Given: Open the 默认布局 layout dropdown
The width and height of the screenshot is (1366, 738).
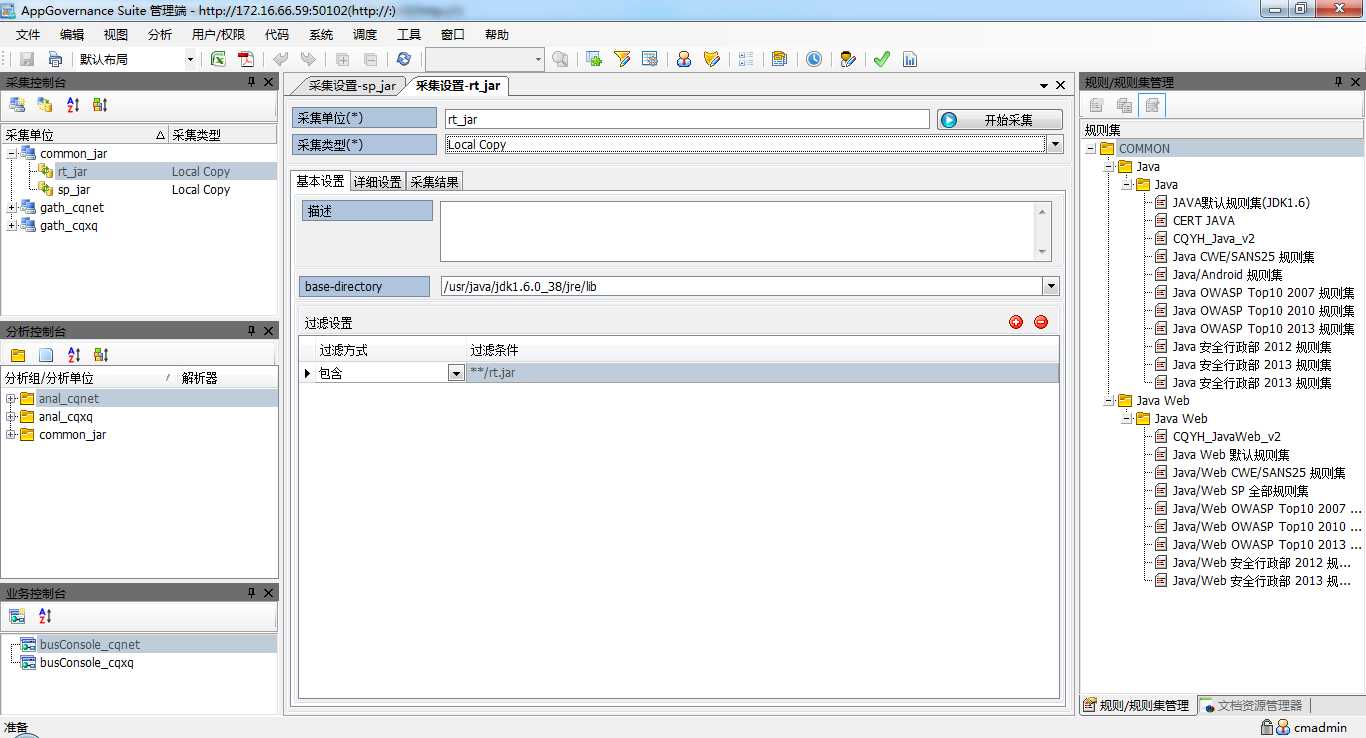Looking at the screenshot, I should (x=190, y=60).
